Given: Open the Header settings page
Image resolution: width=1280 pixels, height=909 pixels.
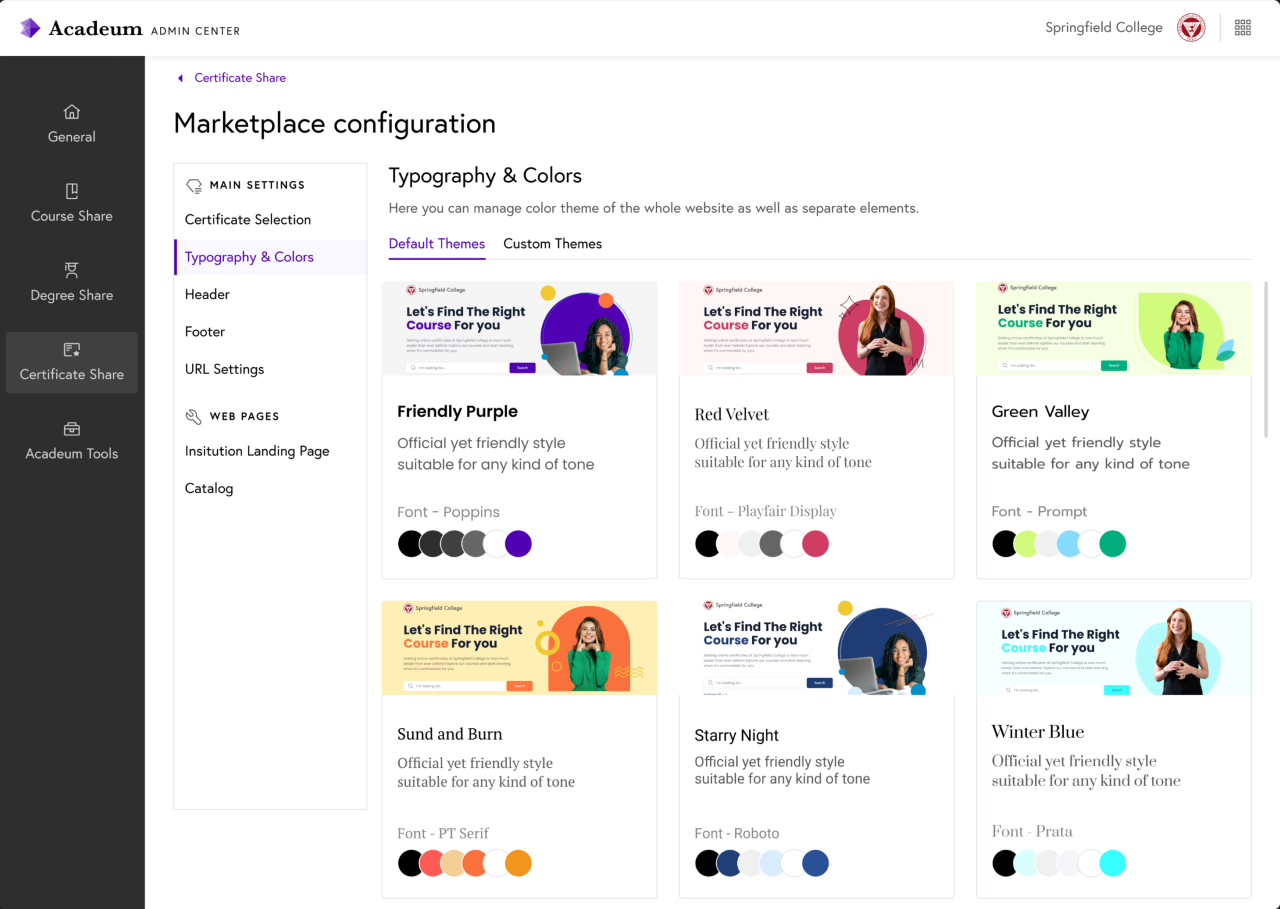Looking at the screenshot, I should pyautogui.click(x=207, y=294).
